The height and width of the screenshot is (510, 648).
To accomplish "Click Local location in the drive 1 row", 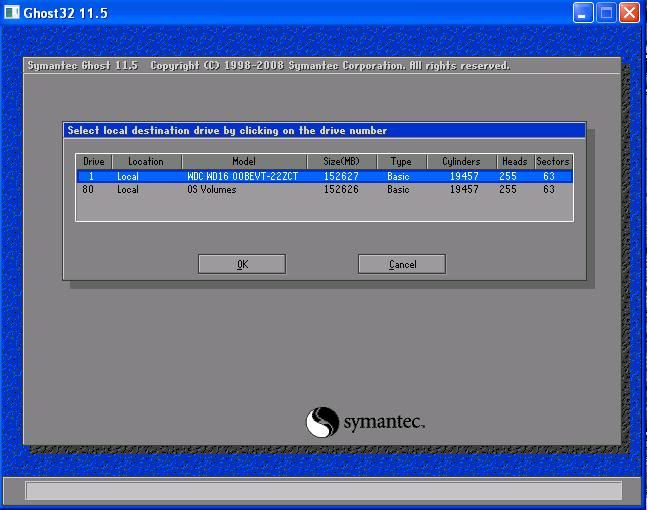I will click(x=128, y=176).
